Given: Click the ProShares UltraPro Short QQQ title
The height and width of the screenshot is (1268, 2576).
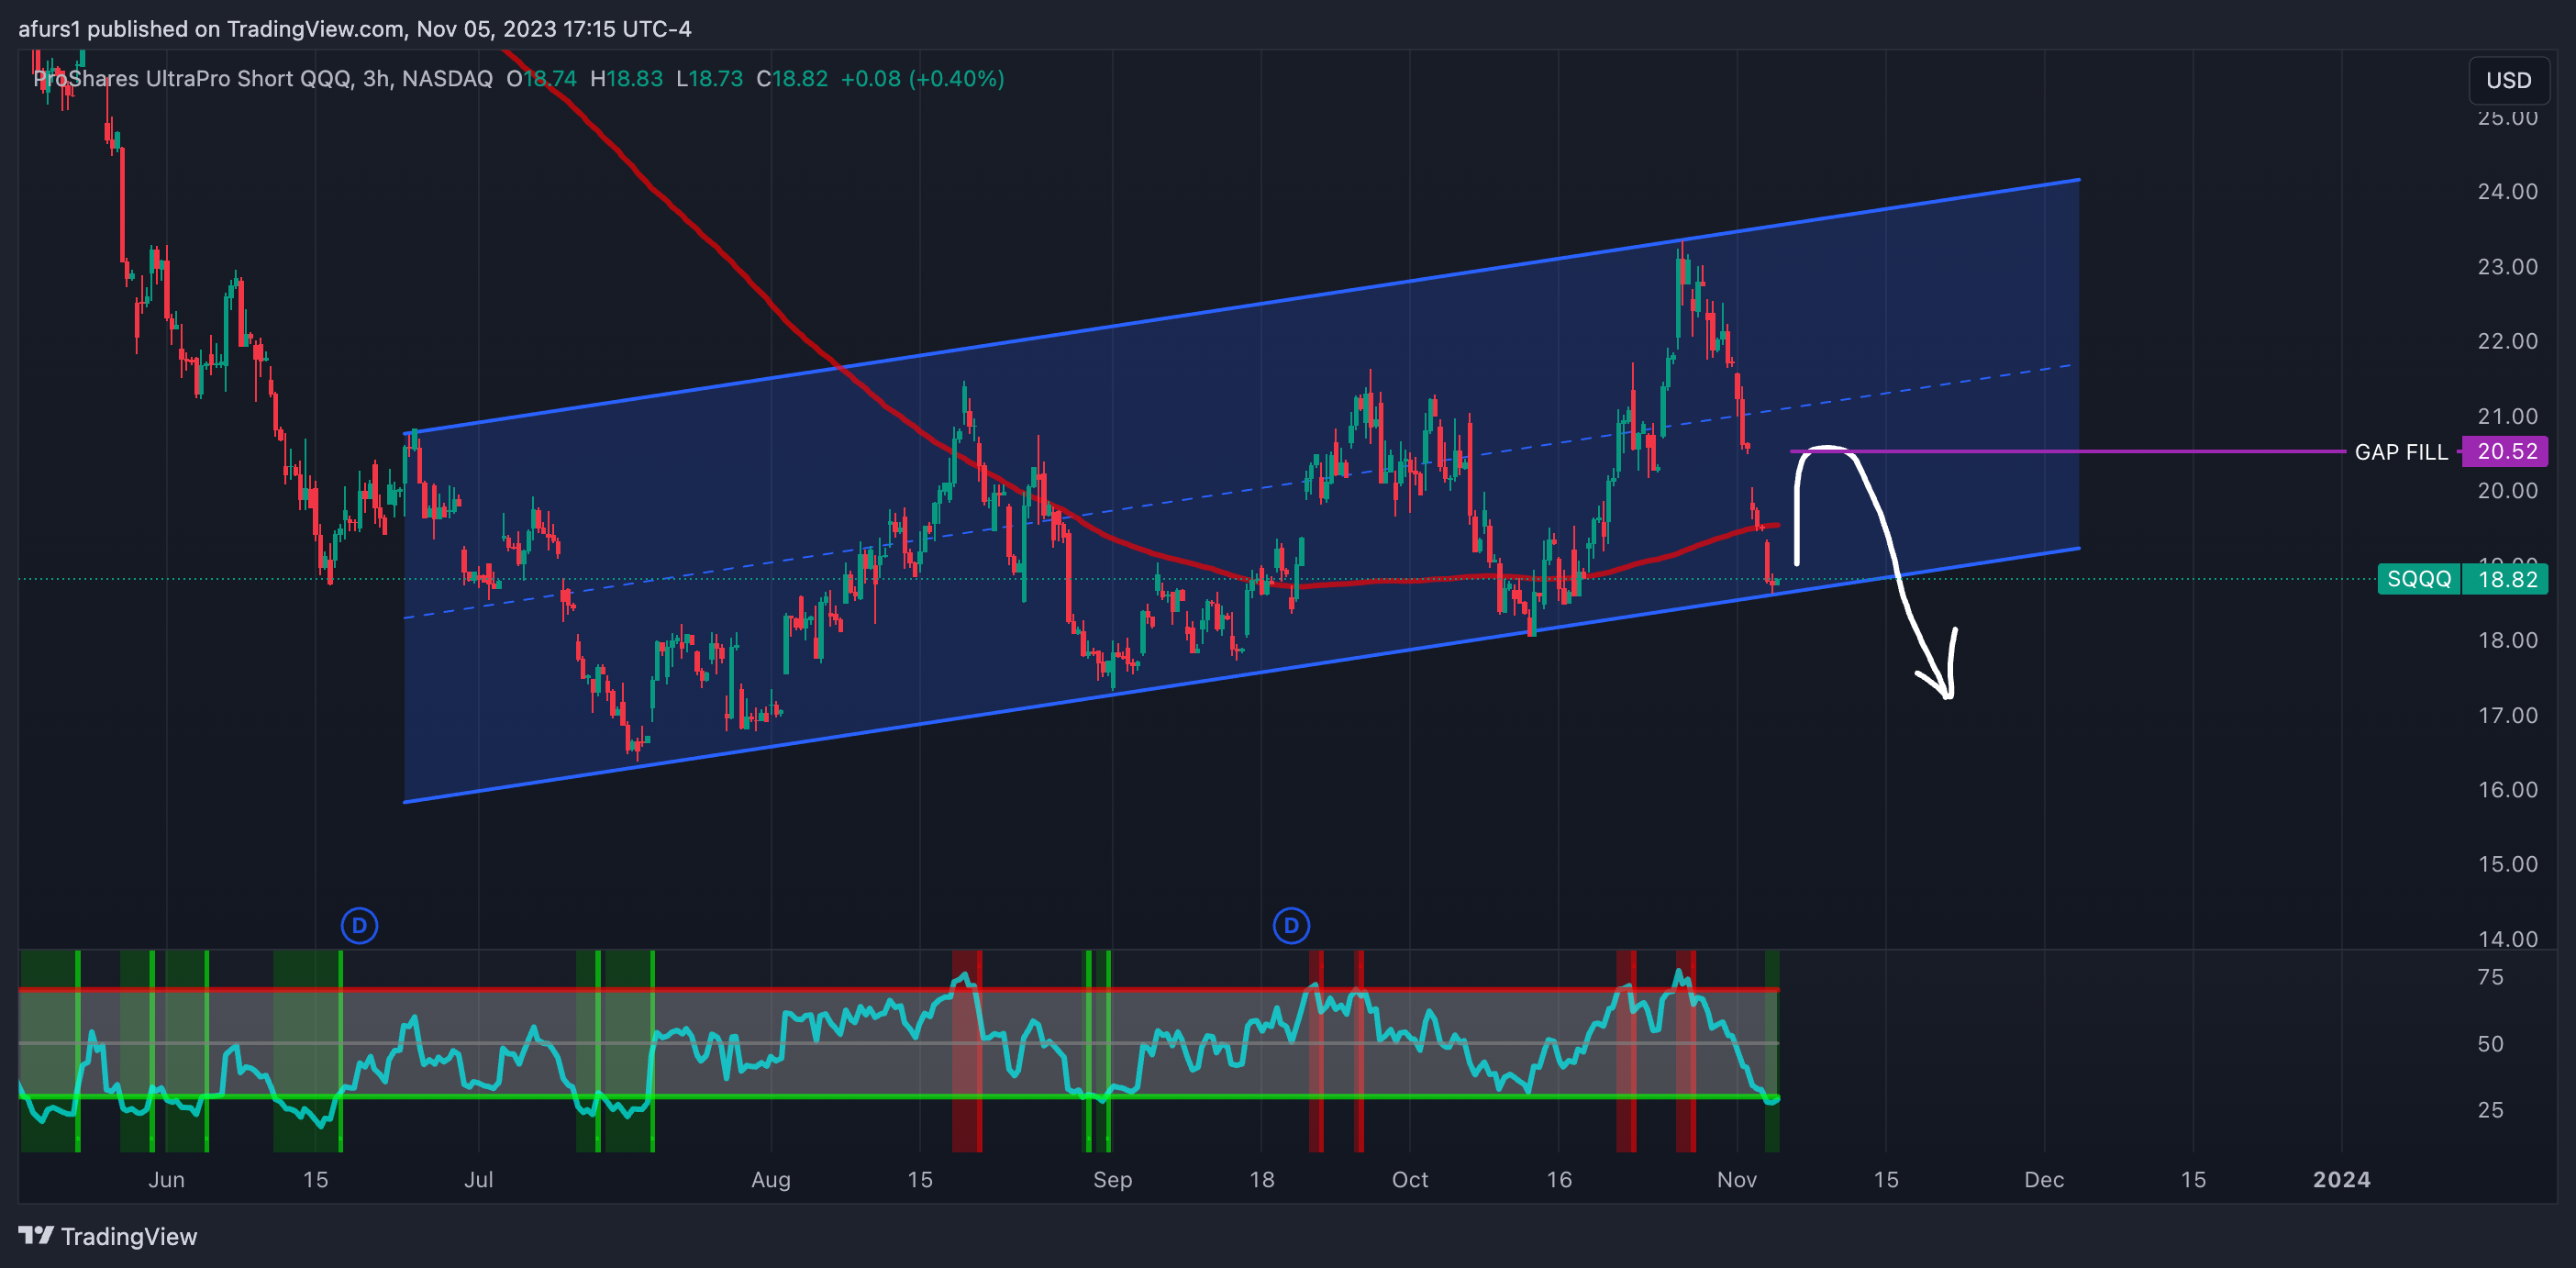Looking at the screenshot, I should coord(192,78).
